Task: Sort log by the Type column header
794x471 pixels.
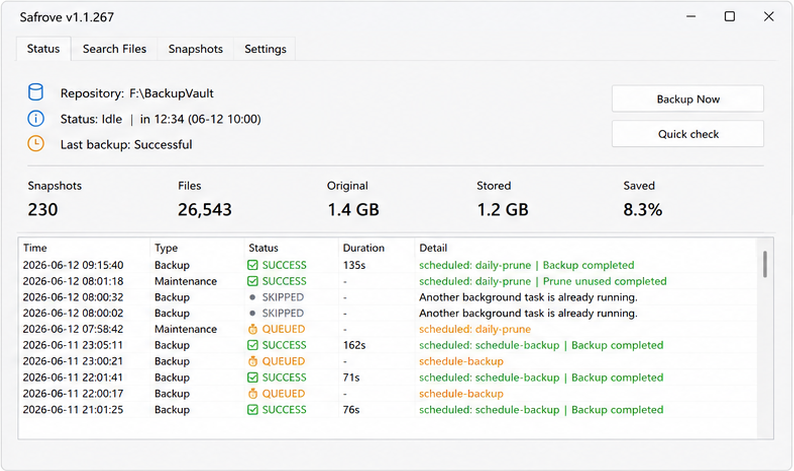Action: (197, 248)
